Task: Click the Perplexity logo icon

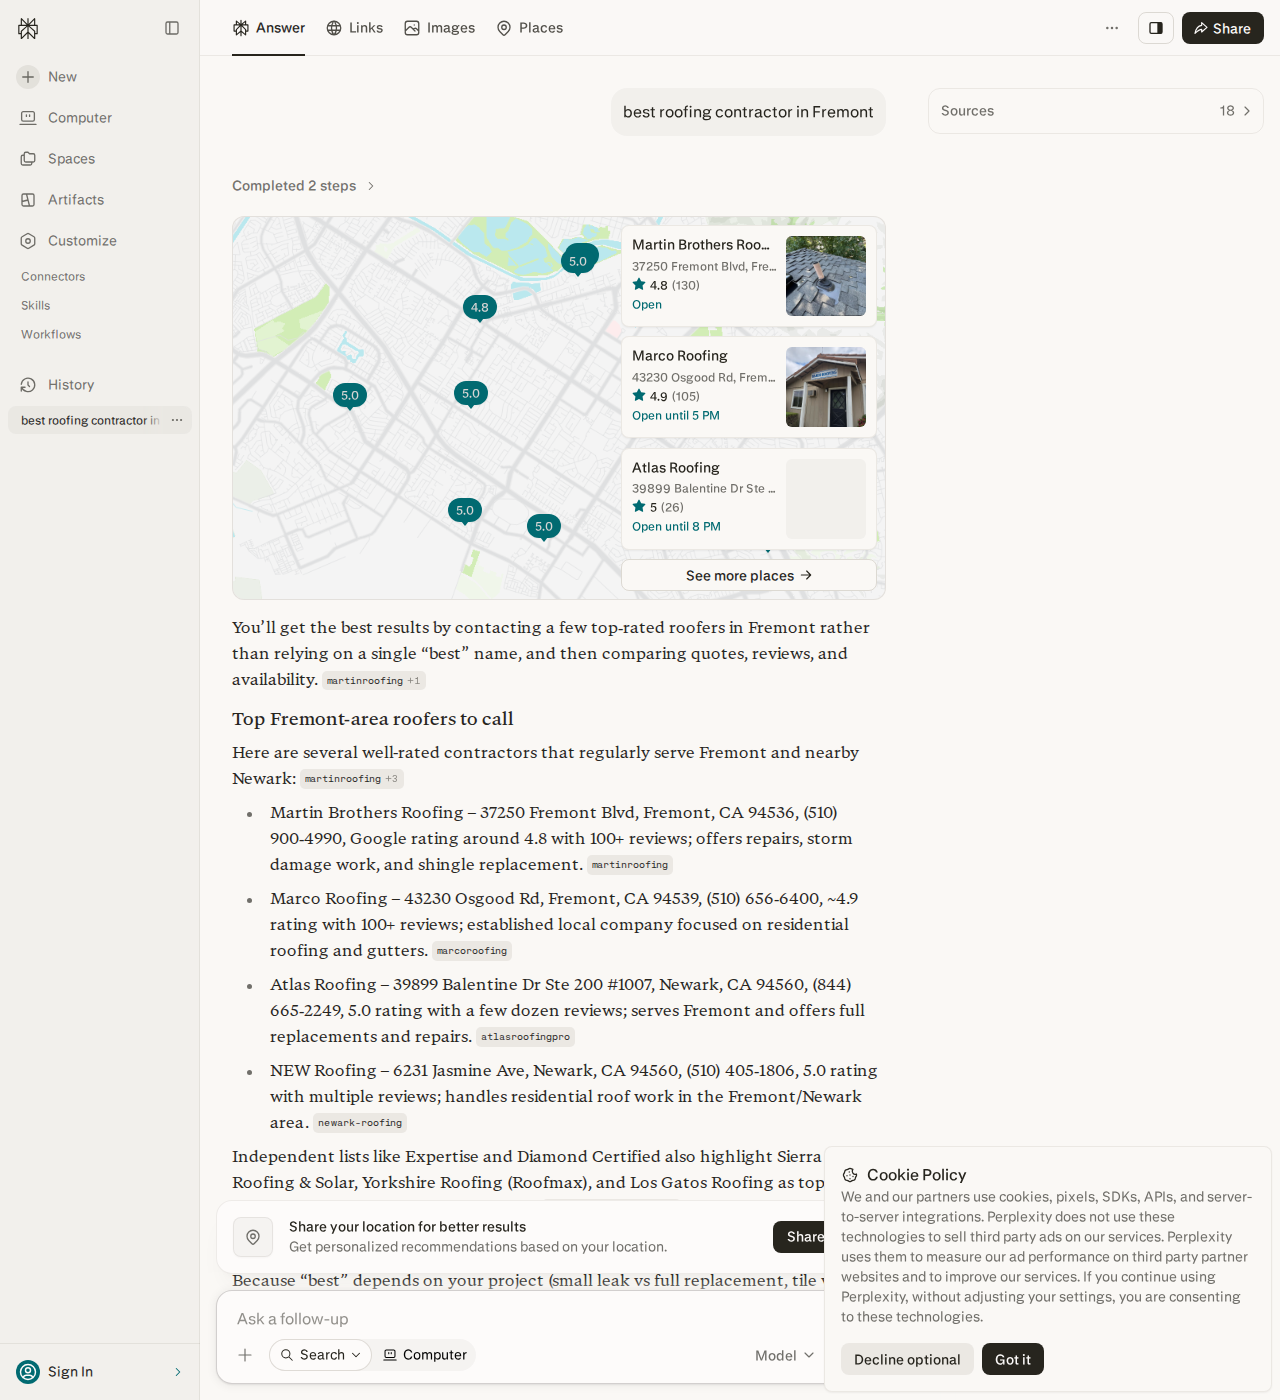Action: [28, 28]
